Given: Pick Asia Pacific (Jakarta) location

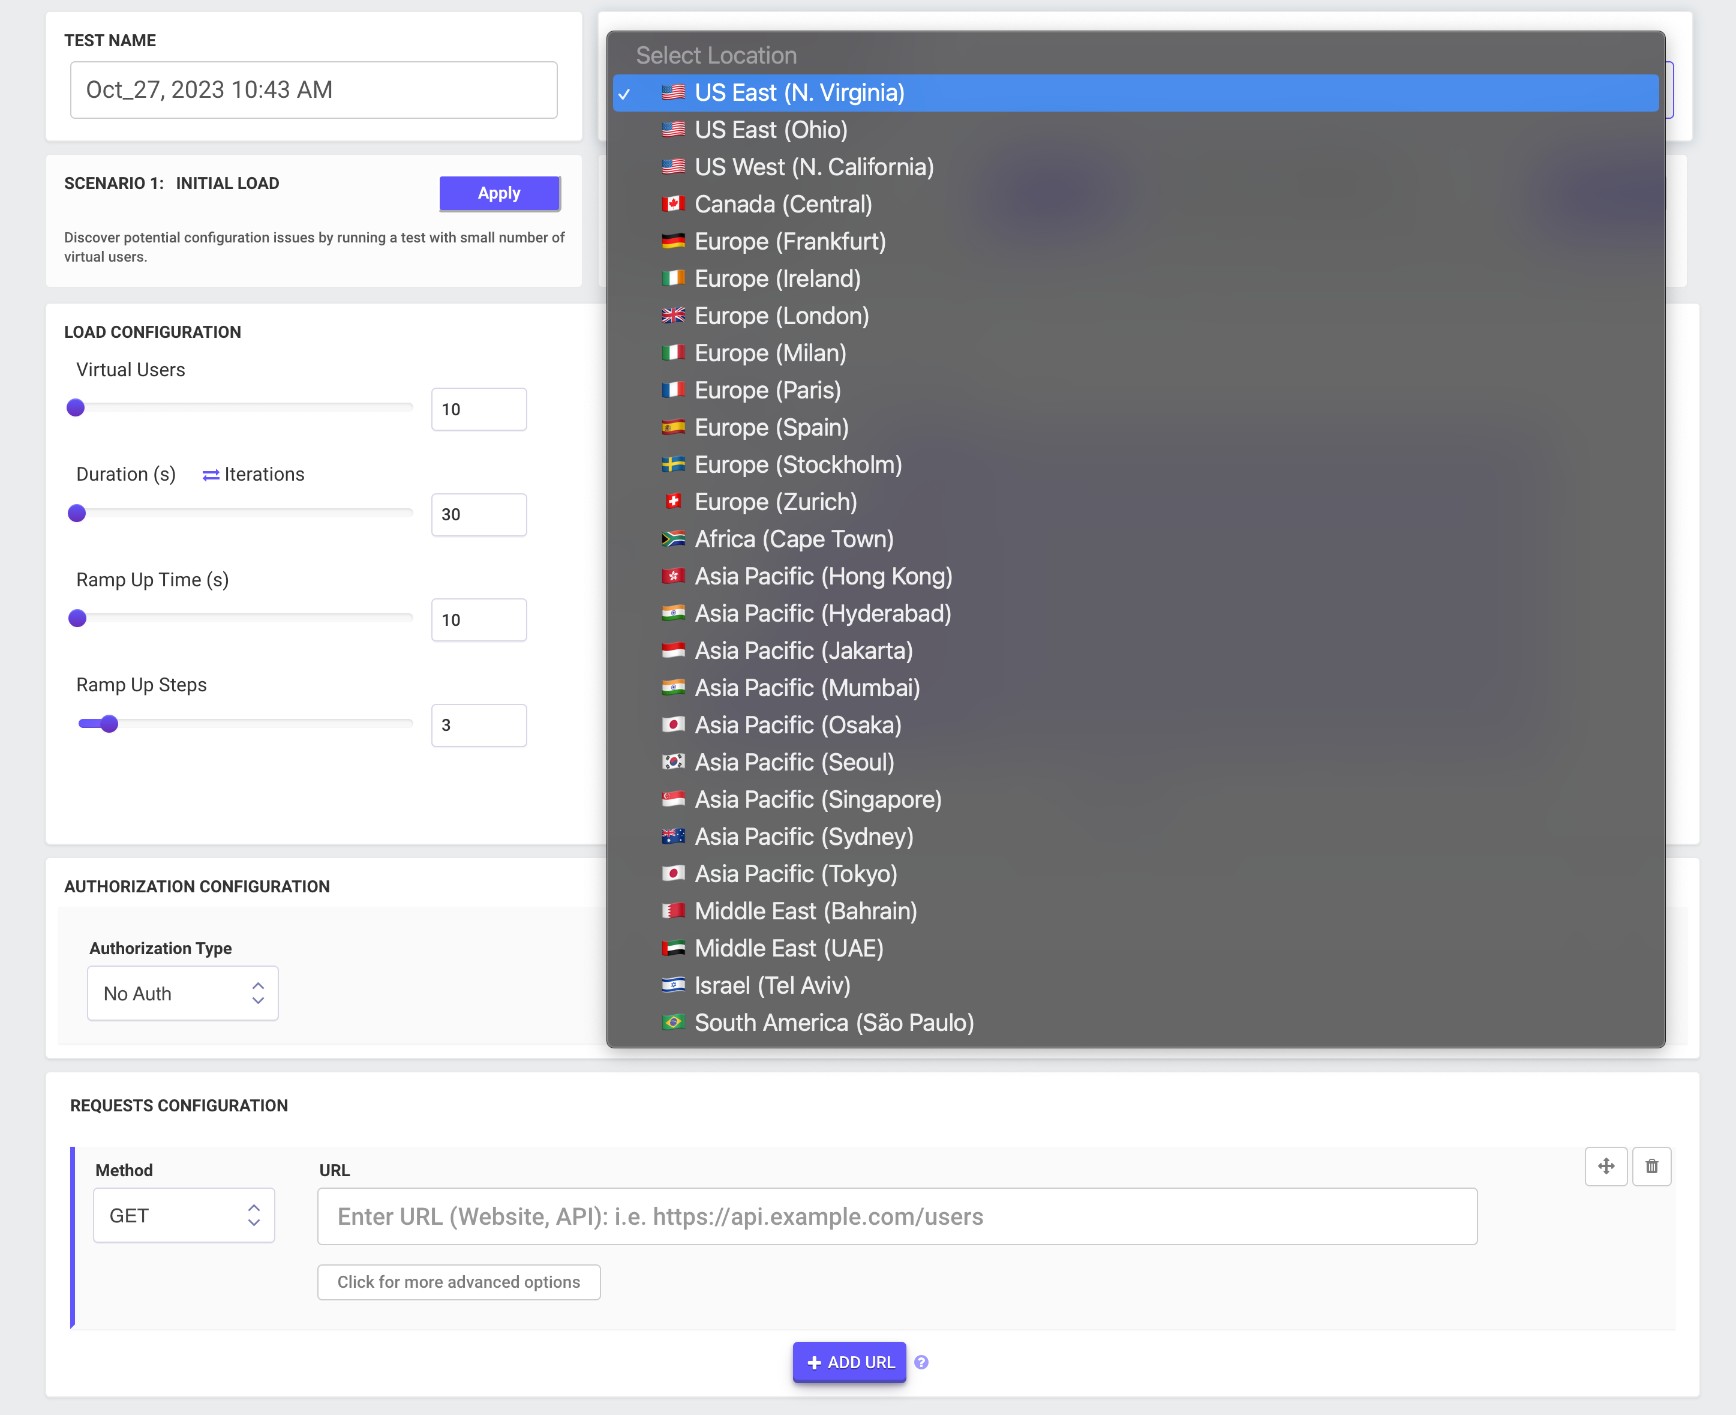Looking at the screenshot, I should click(x=1135, y=651).
